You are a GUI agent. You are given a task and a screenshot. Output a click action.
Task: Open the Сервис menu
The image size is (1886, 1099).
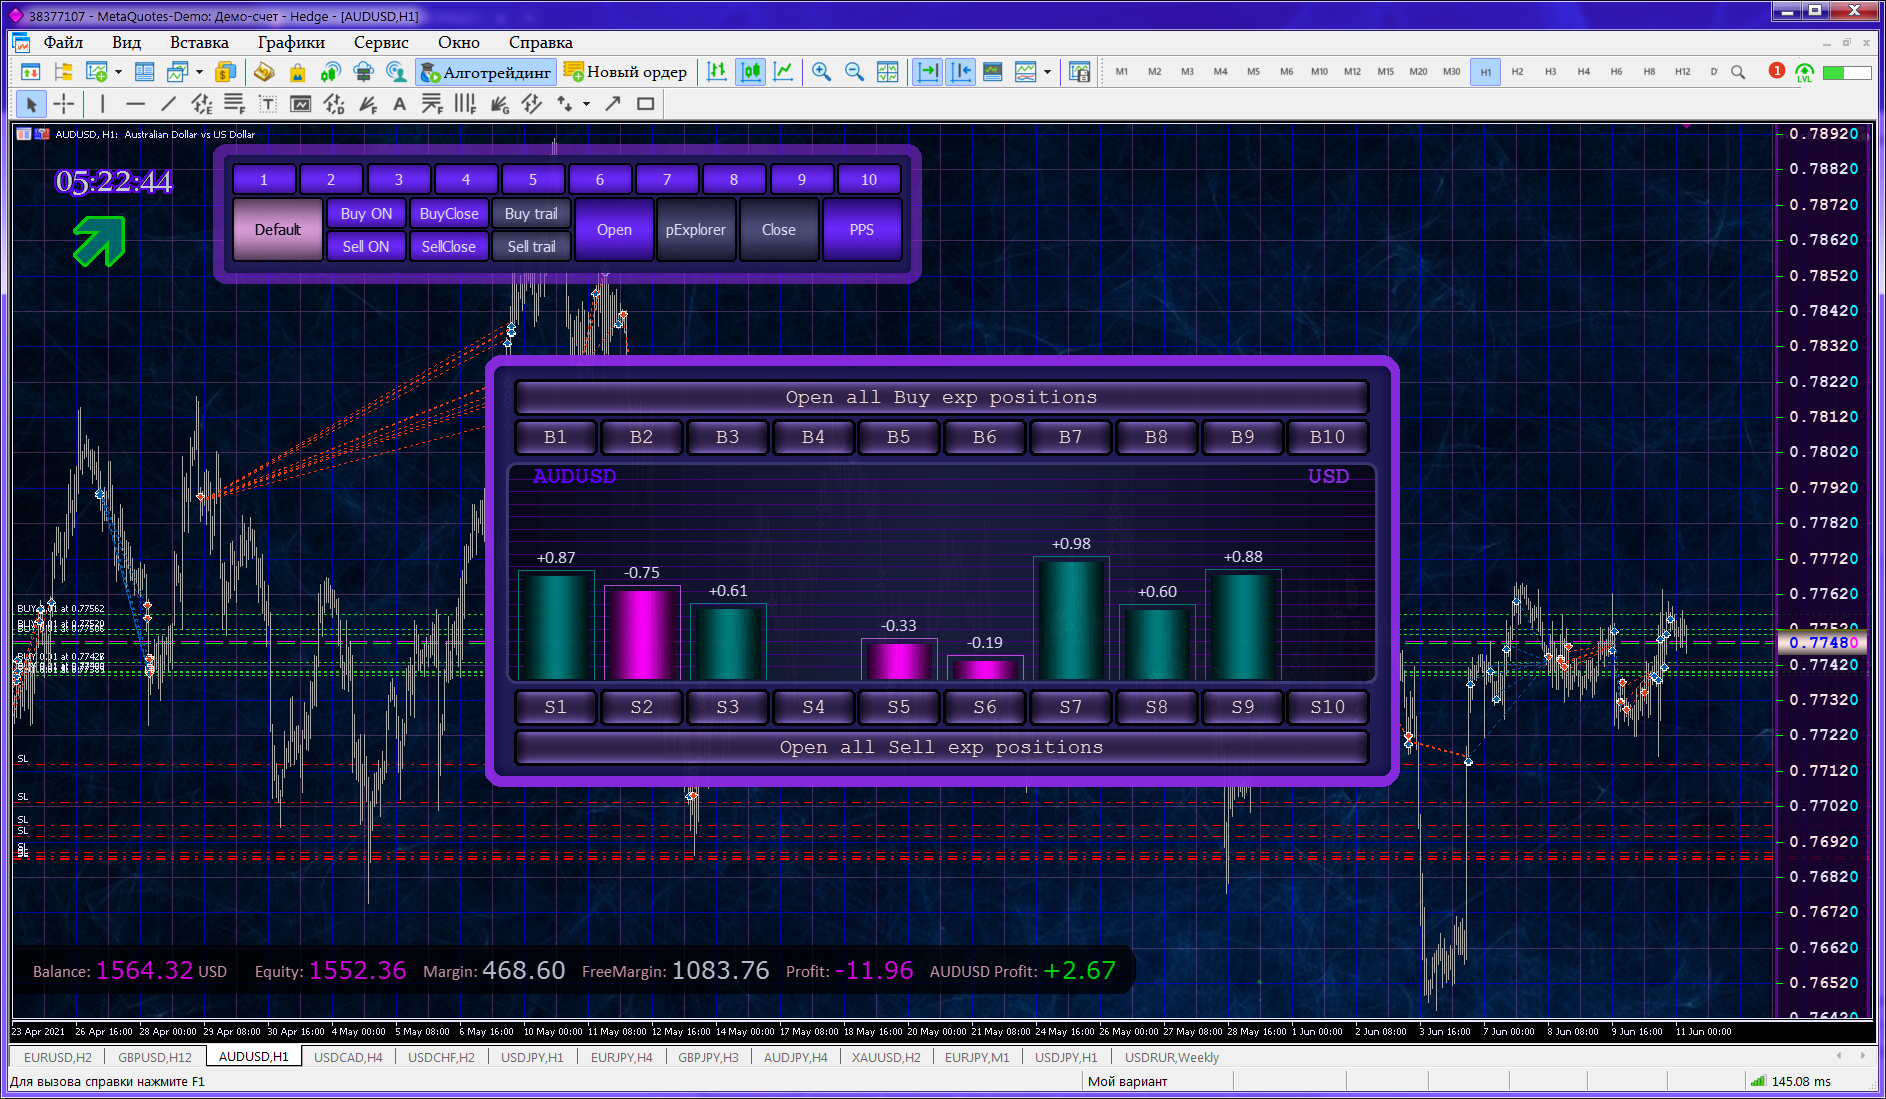[x=381, y=42]
